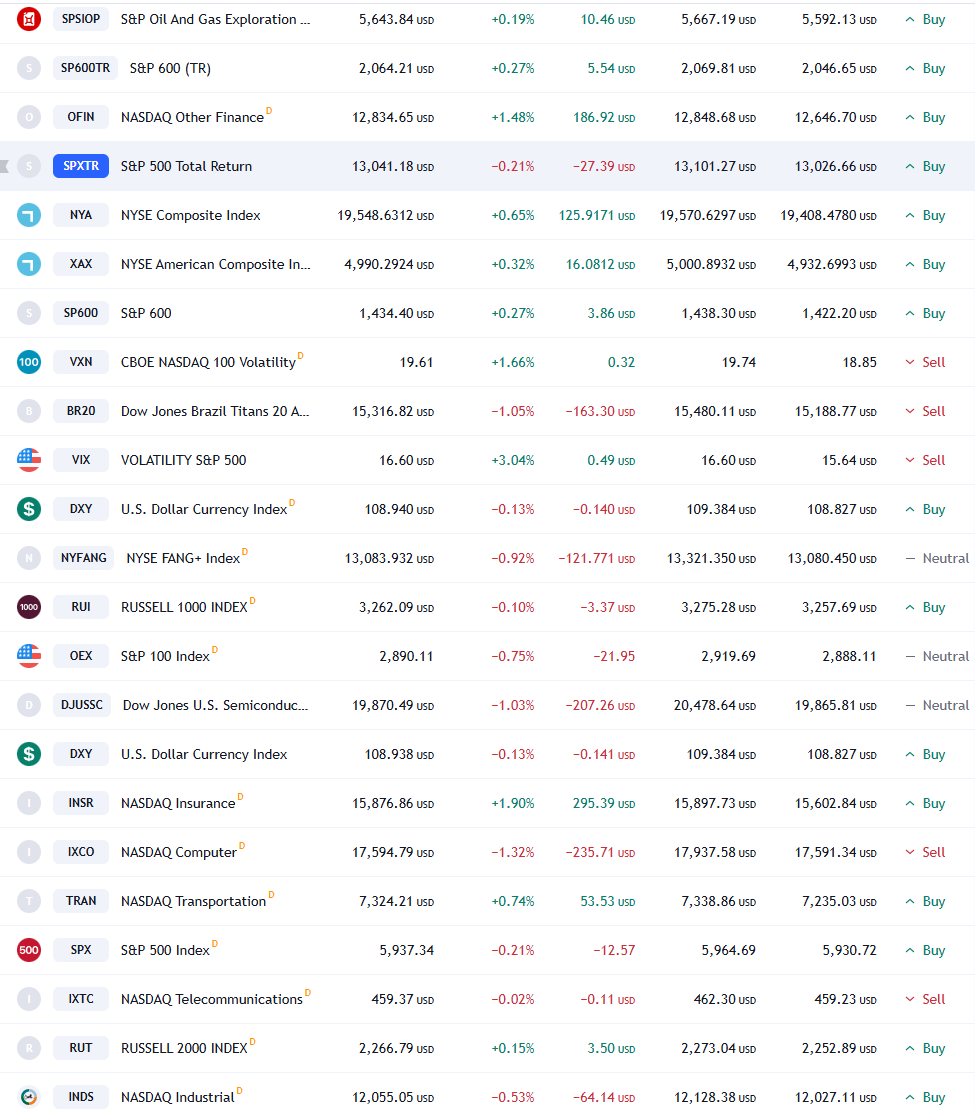Click the INDS logo icon

(x=29, y=1097)
